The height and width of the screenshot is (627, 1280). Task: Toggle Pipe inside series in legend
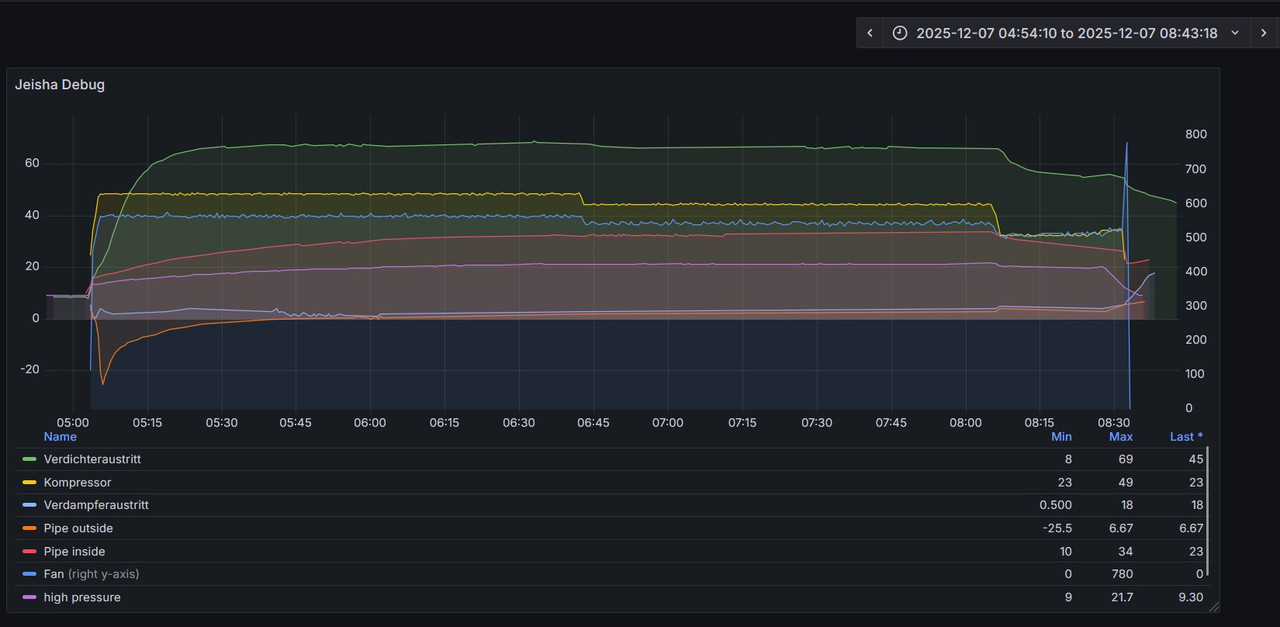coord(74,552)
